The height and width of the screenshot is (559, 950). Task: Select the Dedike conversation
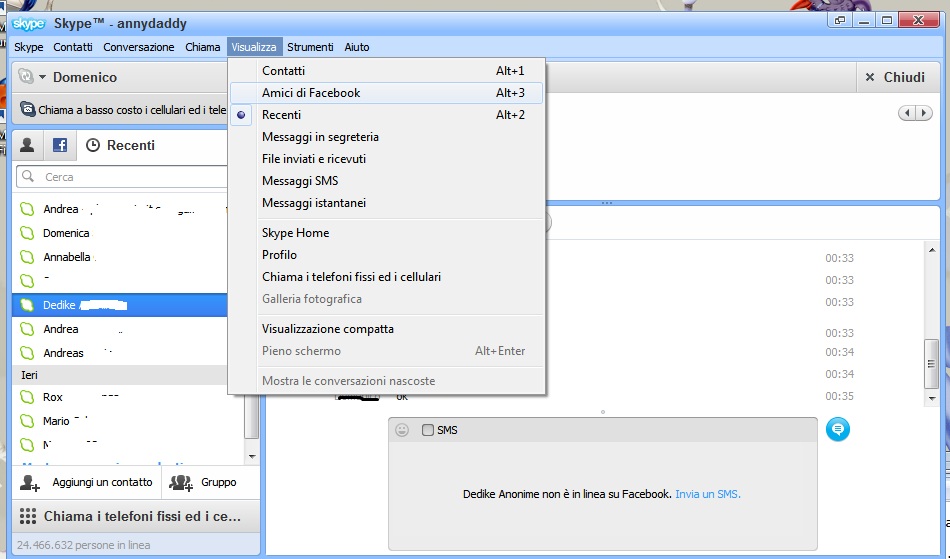click(120, 305)
